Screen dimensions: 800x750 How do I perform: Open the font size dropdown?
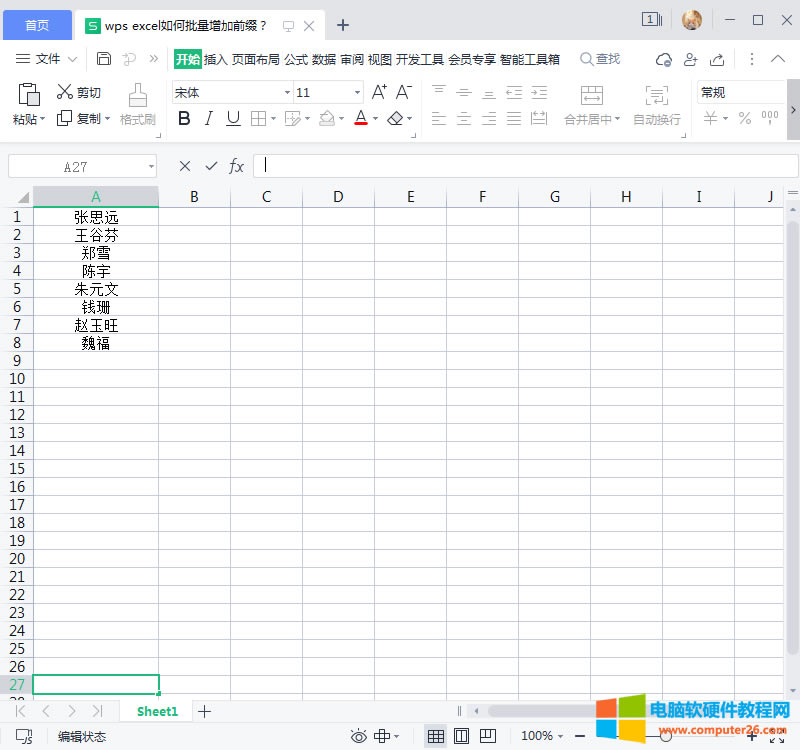357,91
